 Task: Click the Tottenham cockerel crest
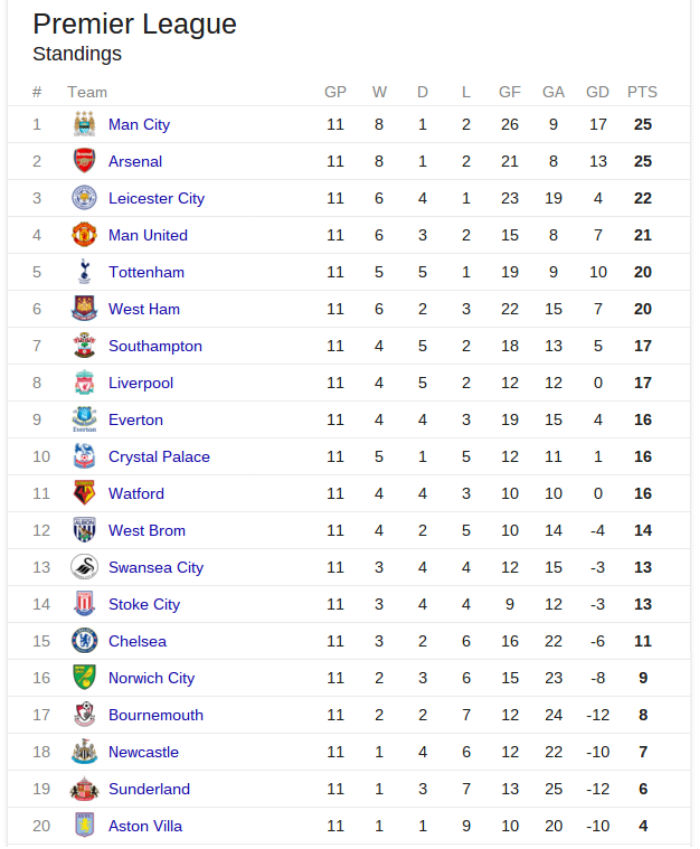[x=84, y=272]
